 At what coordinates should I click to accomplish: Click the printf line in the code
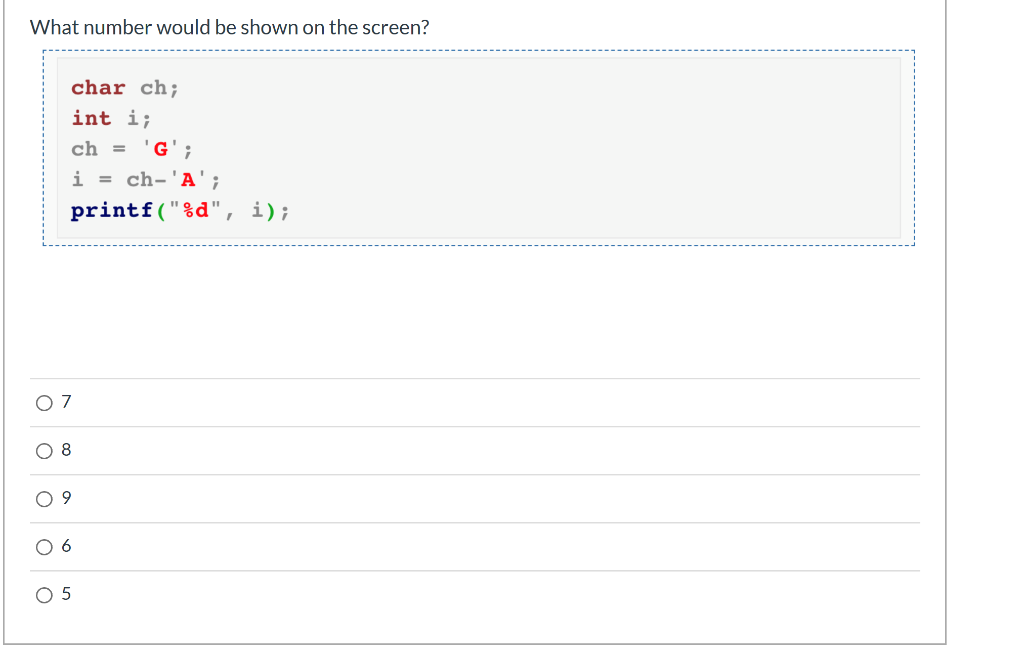(x=178, y=210)
